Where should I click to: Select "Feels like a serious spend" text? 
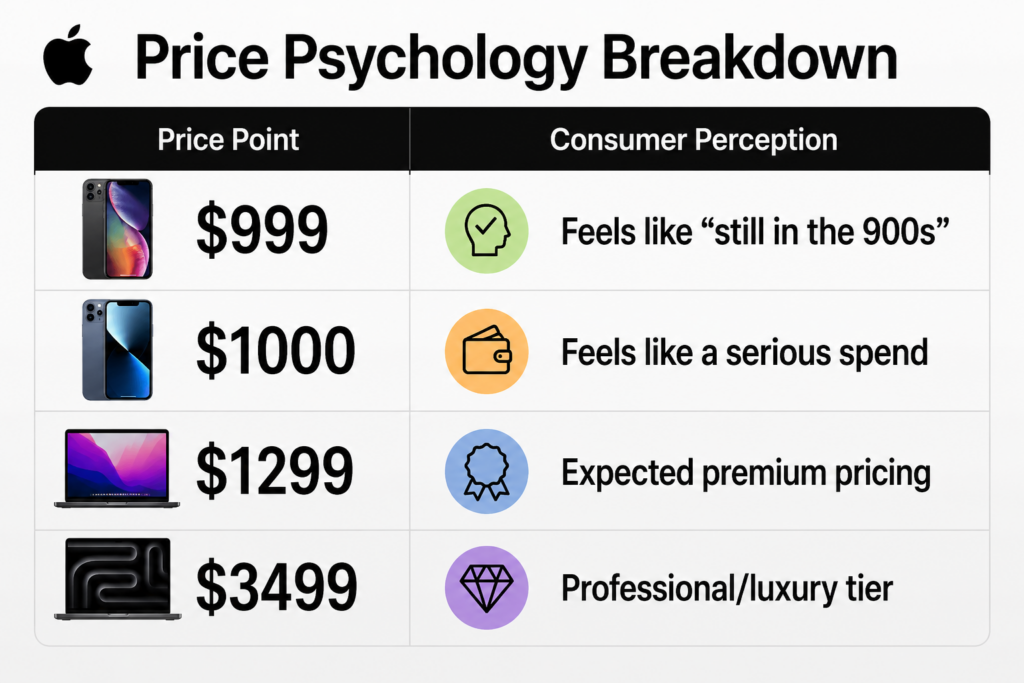coord(744,353)
